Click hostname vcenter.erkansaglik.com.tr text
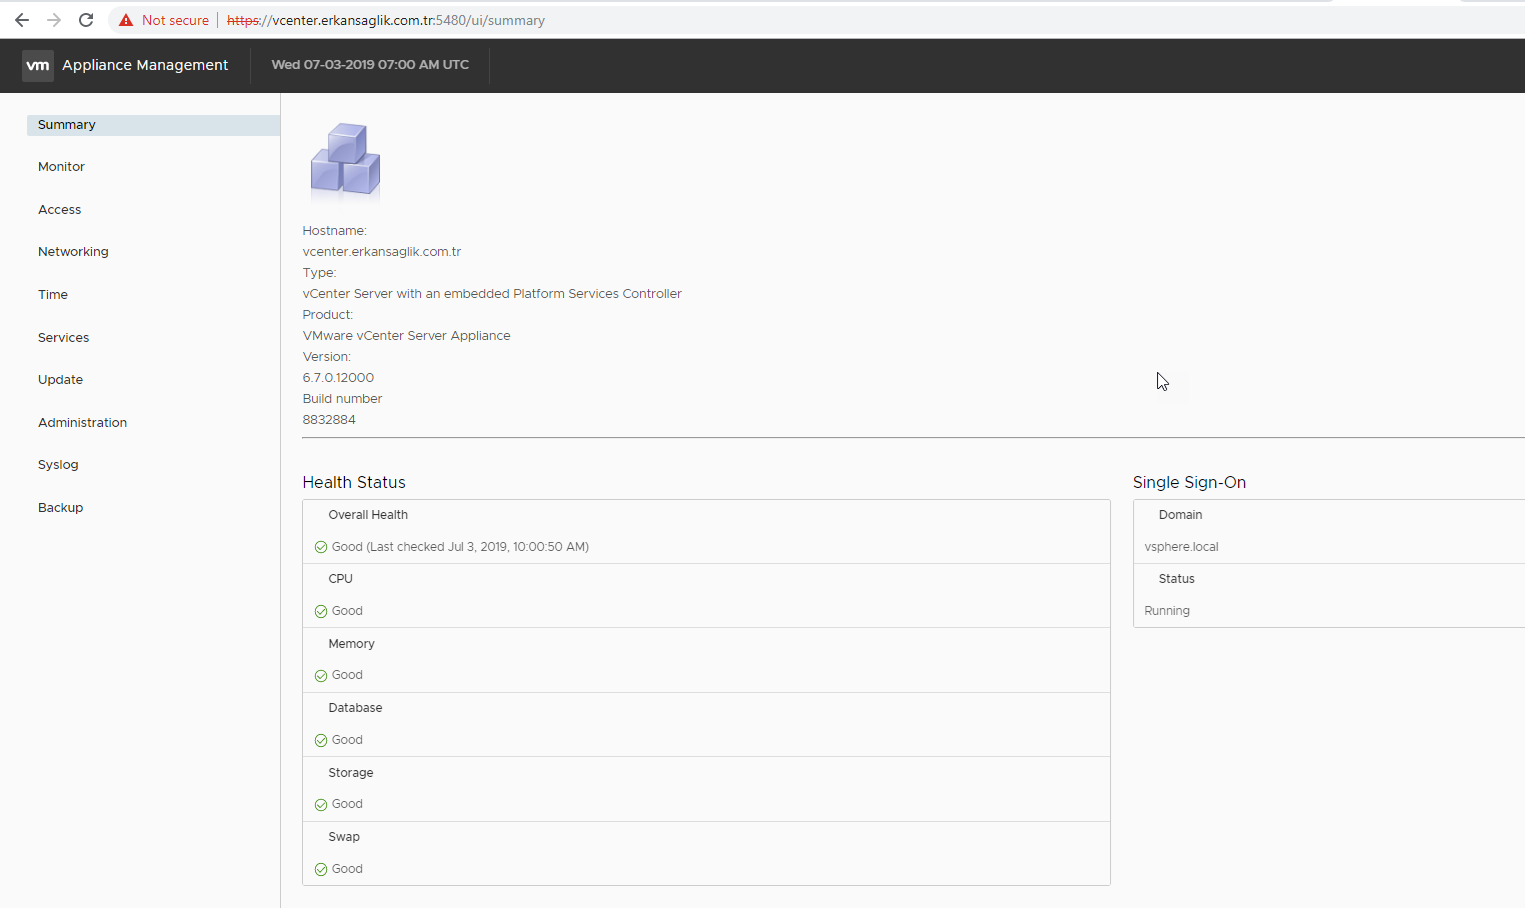This screenshot has height=908, width=1525. click(x=382, y=252)
